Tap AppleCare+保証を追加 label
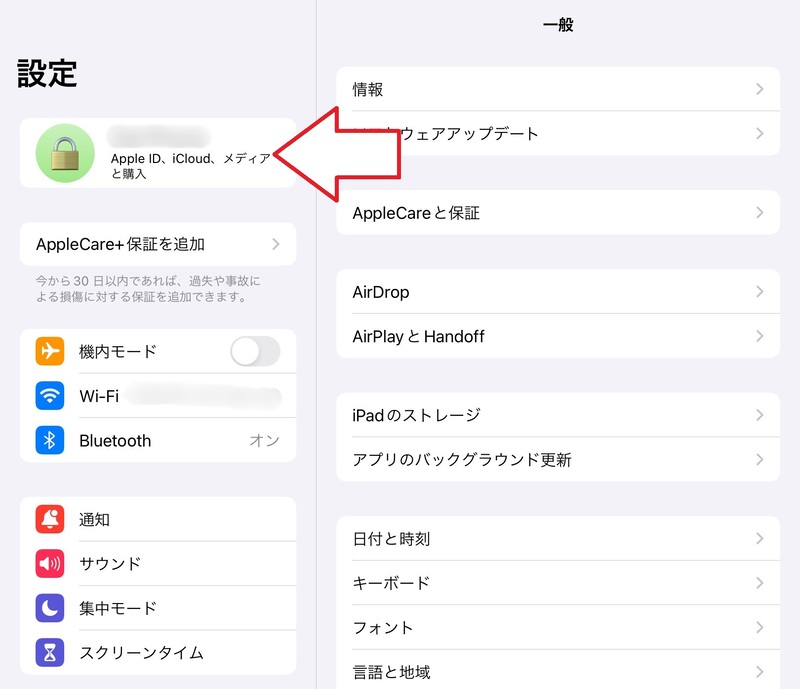The width and height of the screenshot is (800, 689). (x=120, y=244)
